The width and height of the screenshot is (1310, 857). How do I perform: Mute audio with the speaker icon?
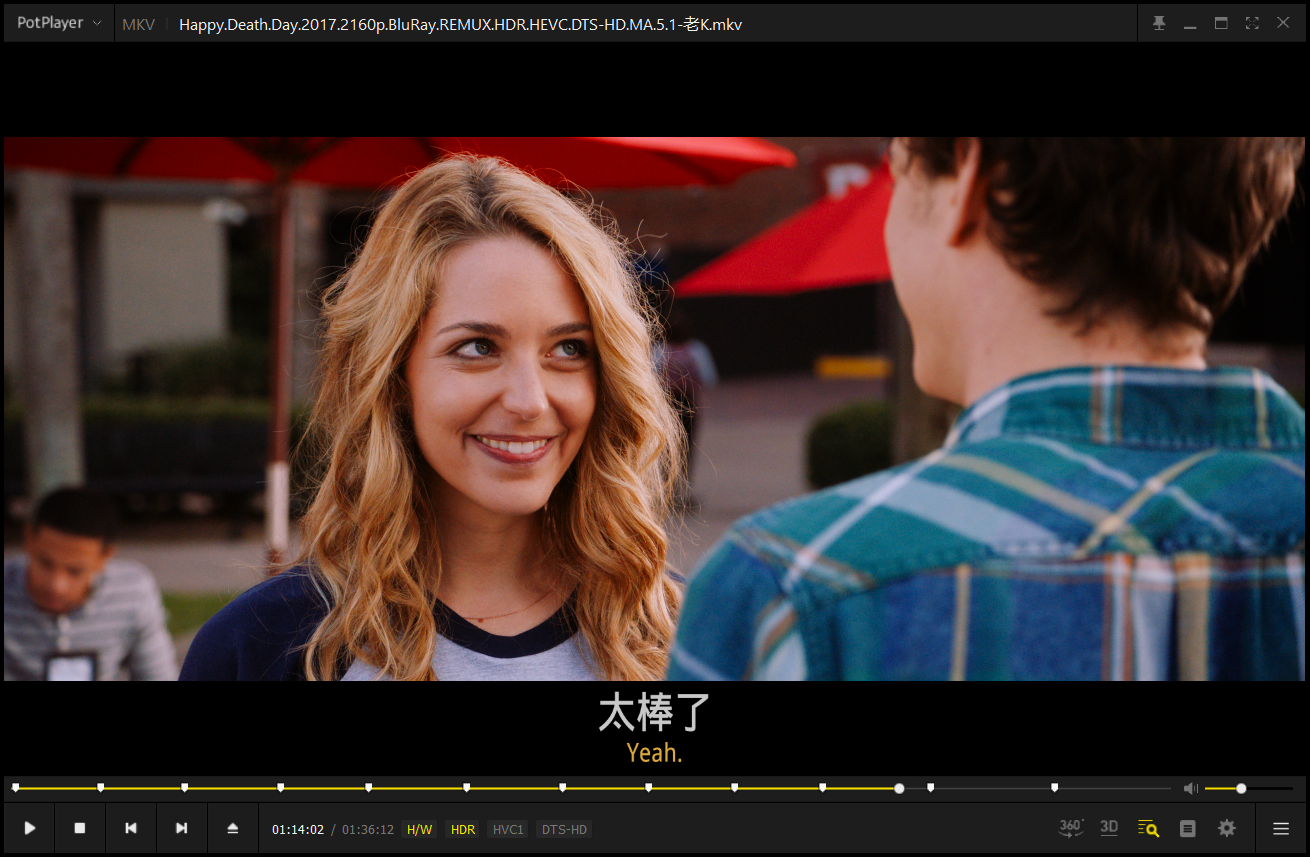[1191, 788]
